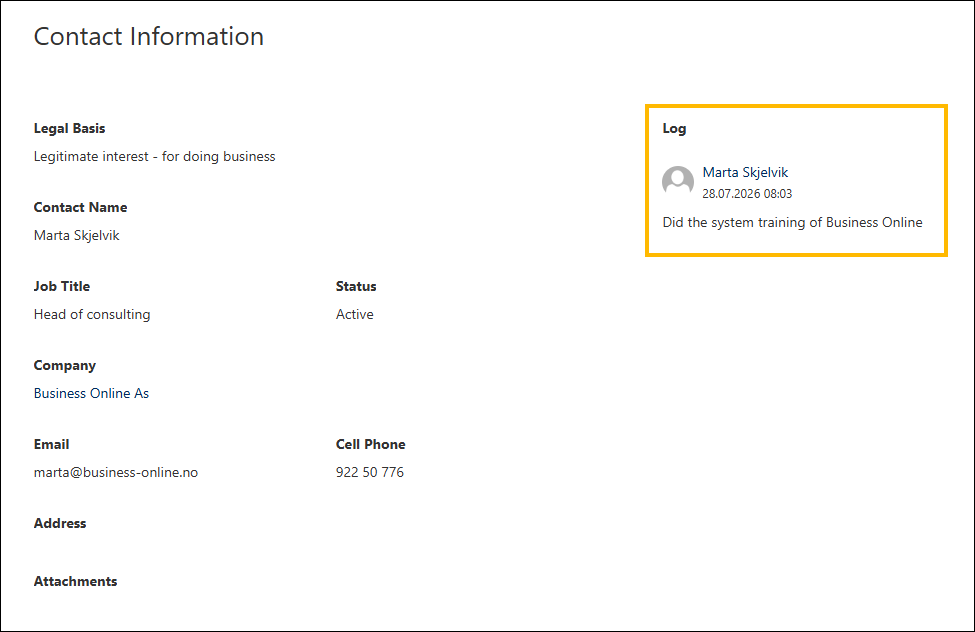Open Marta Skjelvik profile link in Log

click(x=745, y=172)
